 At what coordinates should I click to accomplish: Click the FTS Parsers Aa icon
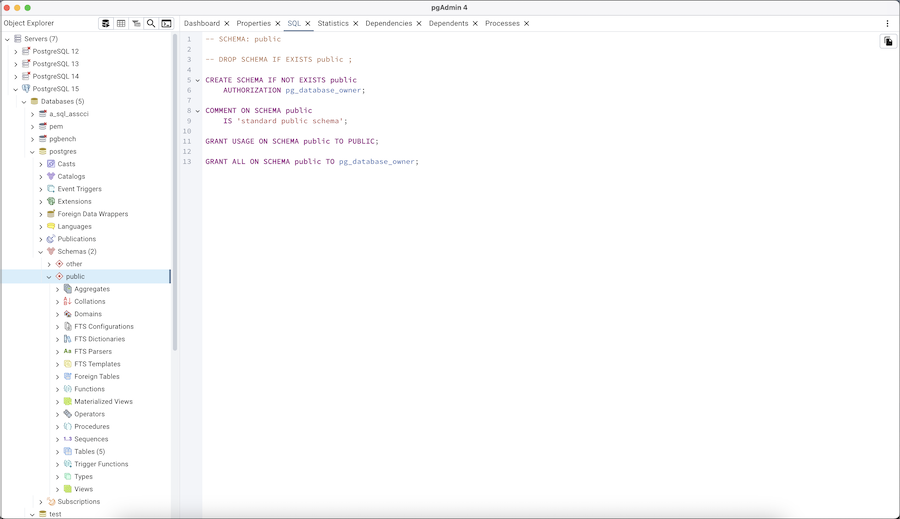point(68,351)
